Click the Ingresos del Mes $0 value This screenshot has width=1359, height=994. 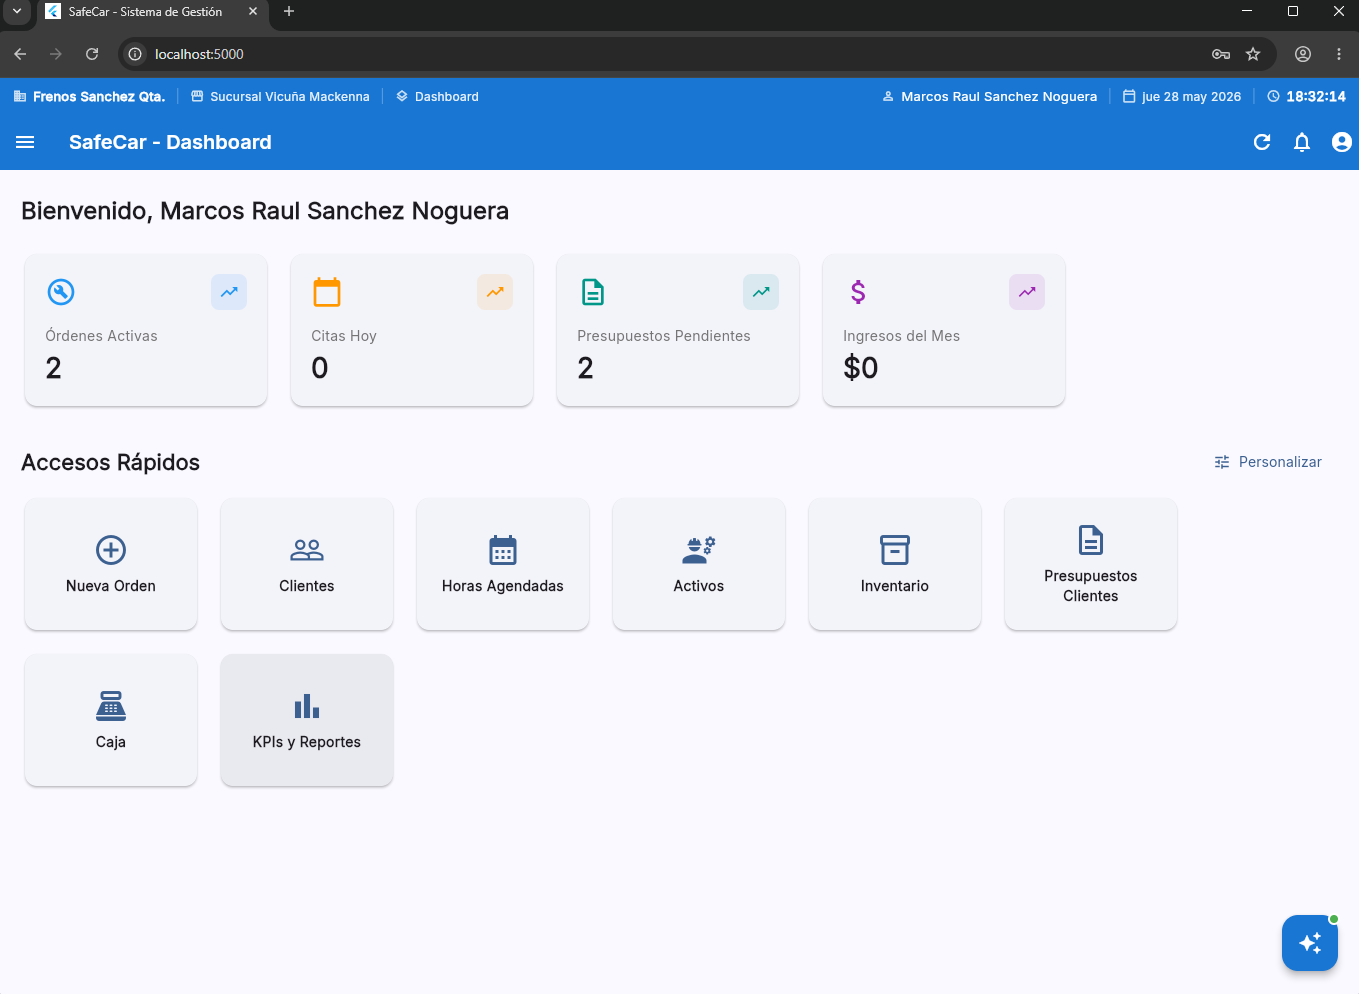click(x=861, y=368)
